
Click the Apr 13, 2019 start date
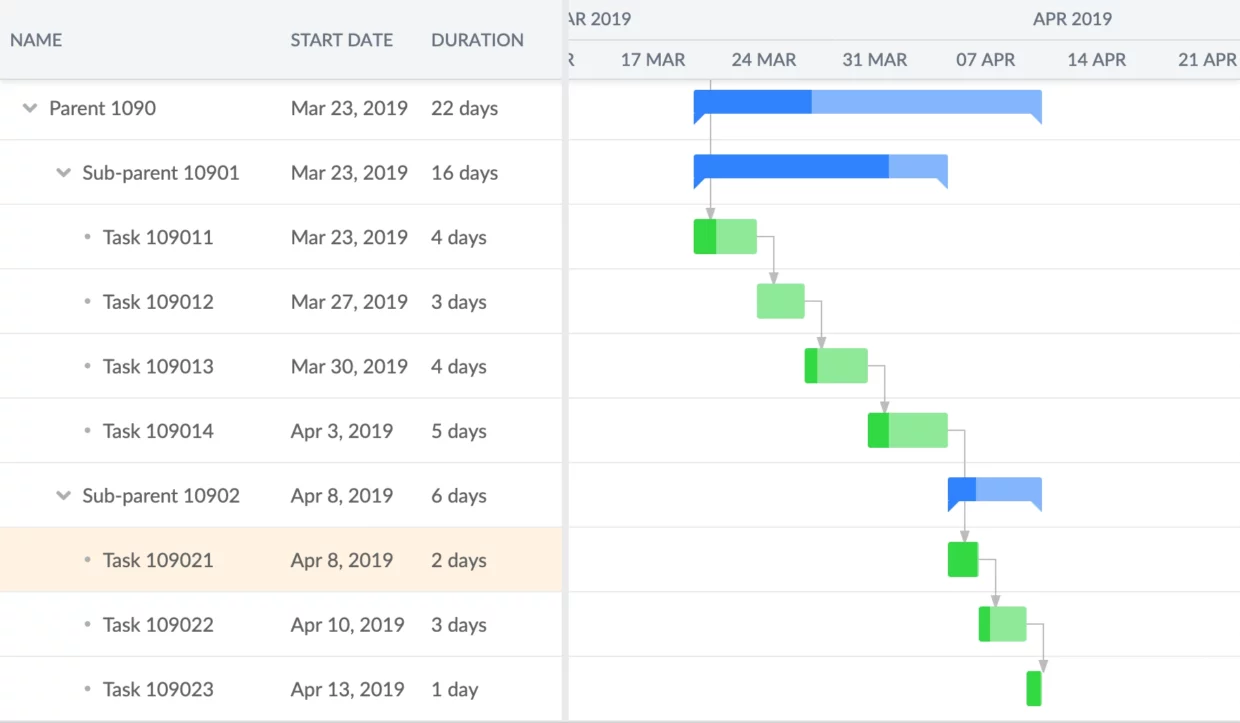[x=348, y=689]
